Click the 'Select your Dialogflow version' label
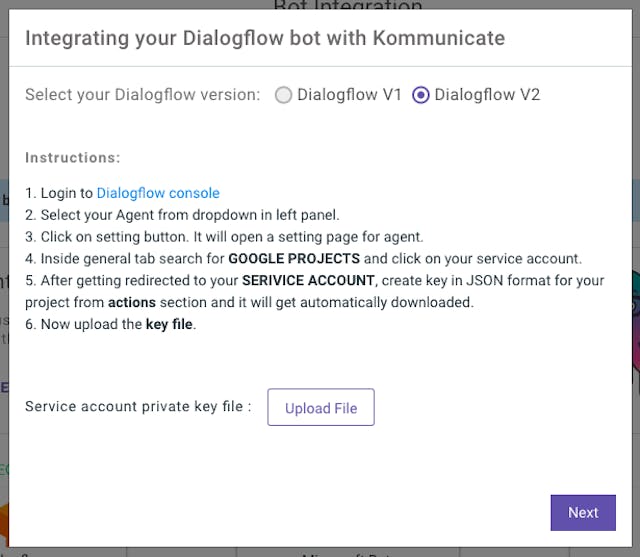This screenshot has width=640, height=557. point(142,95)
